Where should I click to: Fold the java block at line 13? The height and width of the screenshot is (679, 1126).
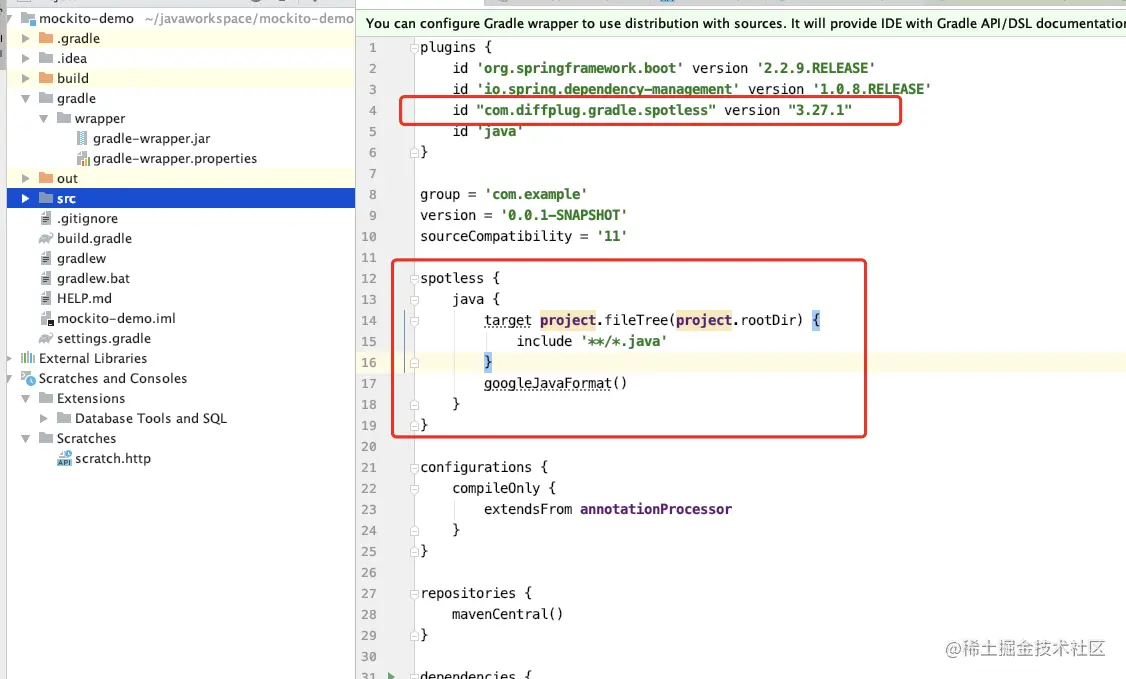click(414, 300)
